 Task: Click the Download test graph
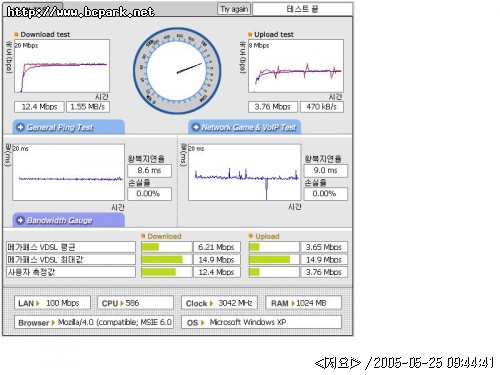62,66
